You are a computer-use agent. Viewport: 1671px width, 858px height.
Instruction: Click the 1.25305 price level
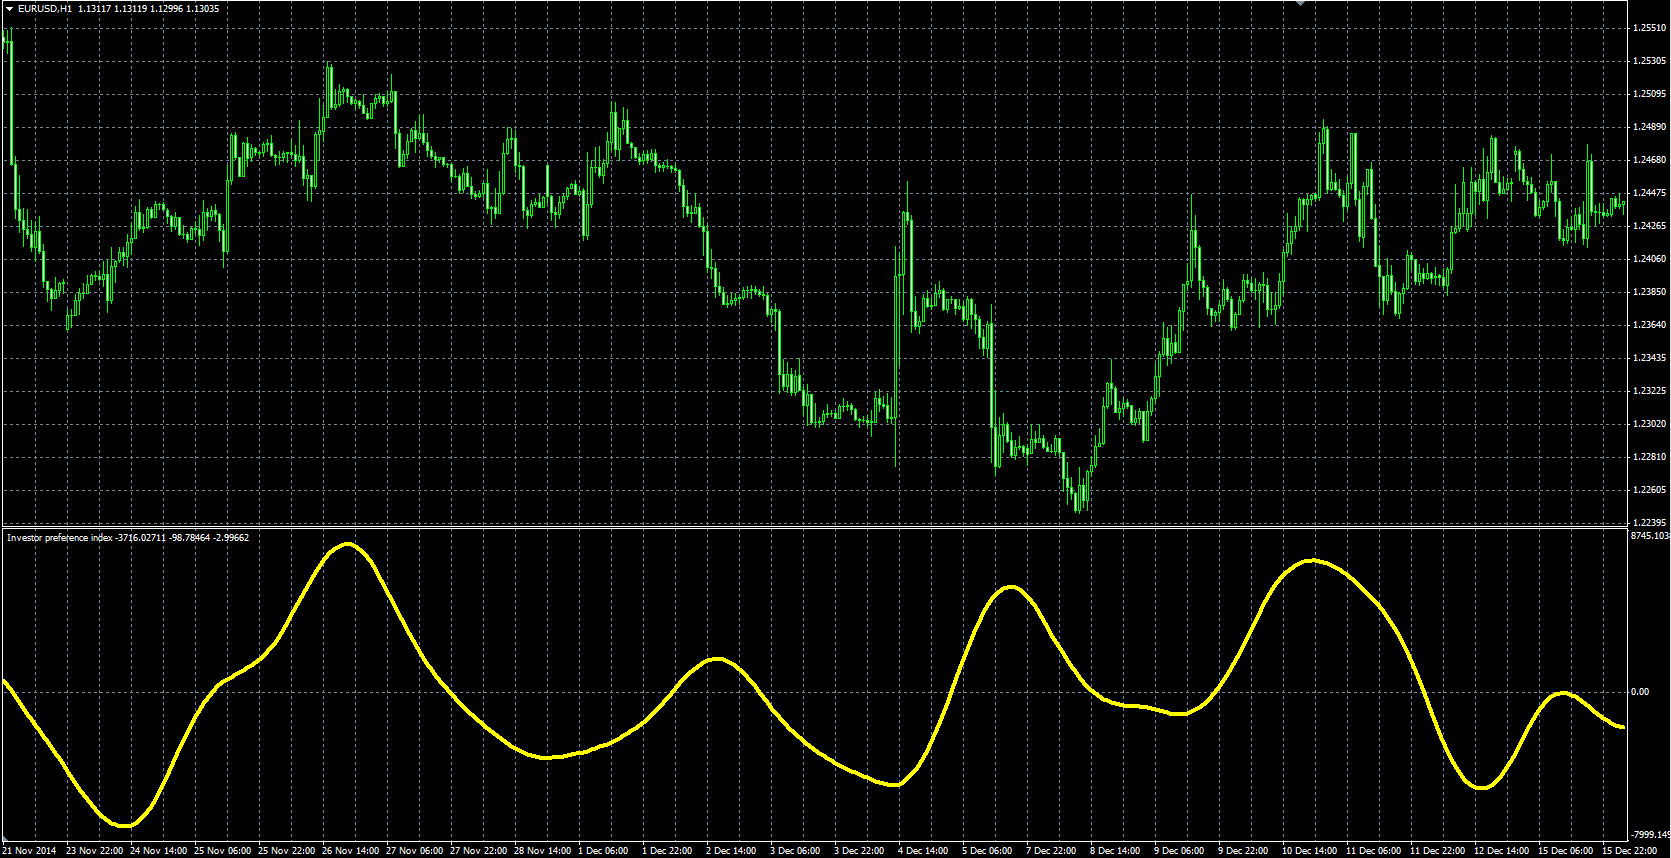[1649, 61]
